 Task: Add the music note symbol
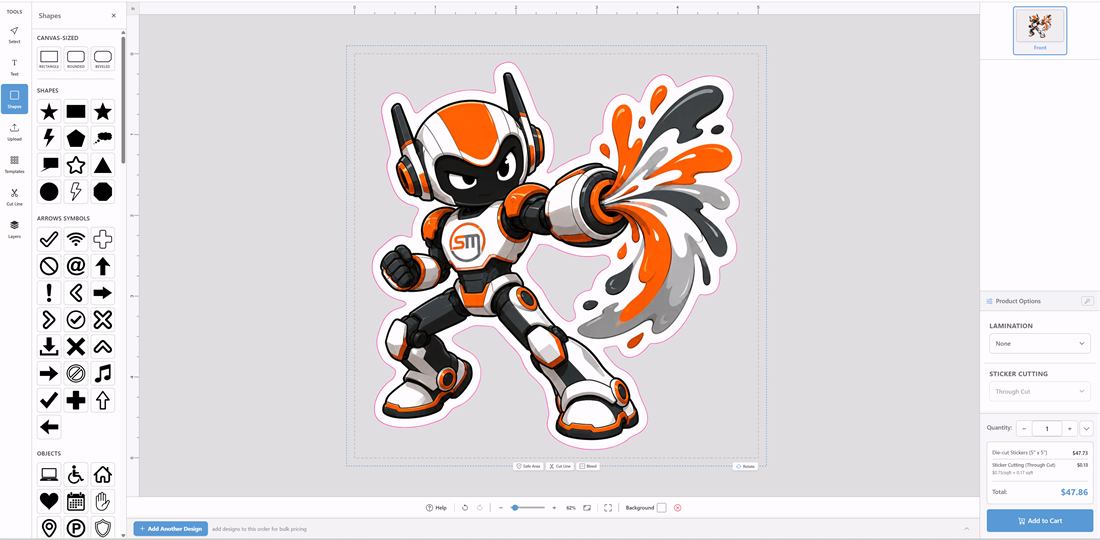[102, 372]
